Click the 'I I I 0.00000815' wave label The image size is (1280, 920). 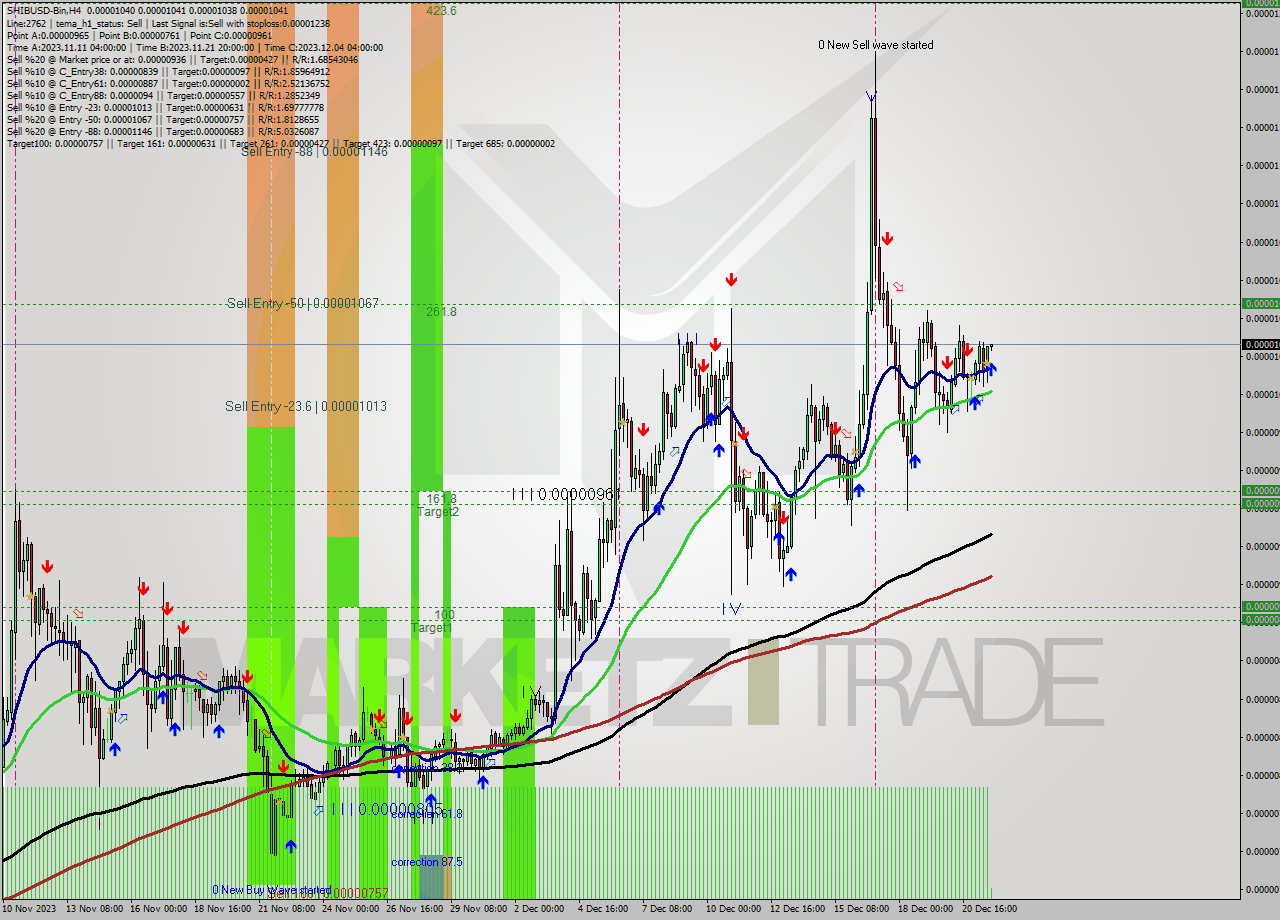point(386,809)
